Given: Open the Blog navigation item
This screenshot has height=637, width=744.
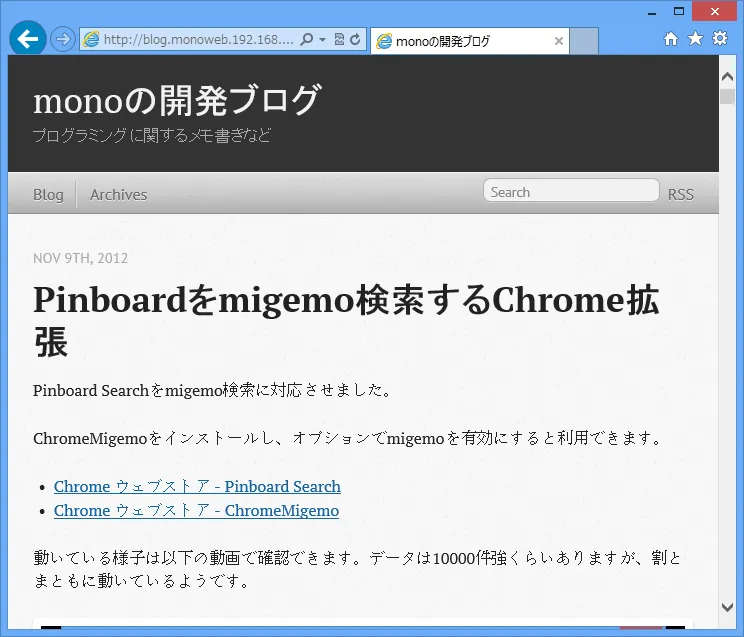Looking at the screenshot, I should 48,195.
